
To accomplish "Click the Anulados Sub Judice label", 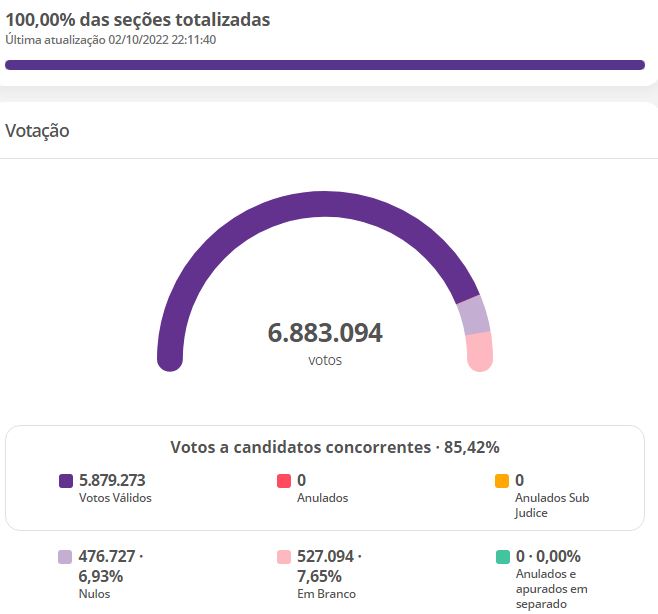I will [x=552, y=505].
